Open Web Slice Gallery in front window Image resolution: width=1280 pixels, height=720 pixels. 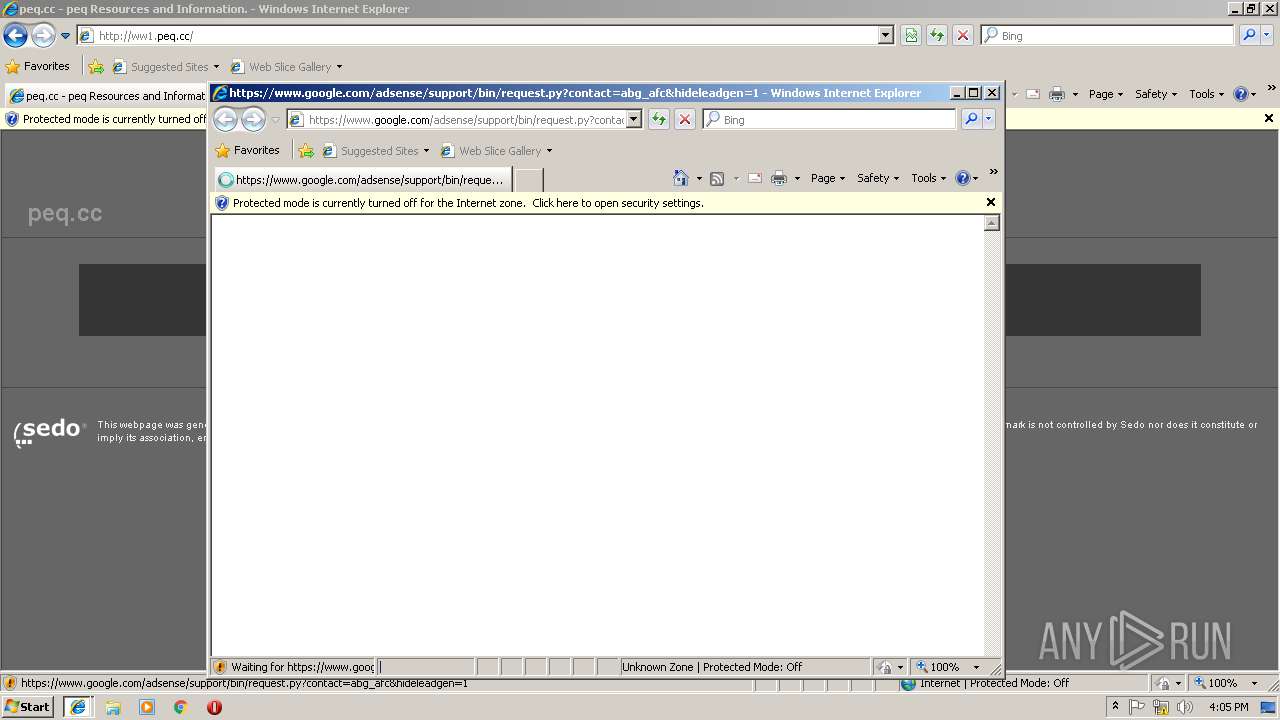pyautogui.click(x=496, y=151)
